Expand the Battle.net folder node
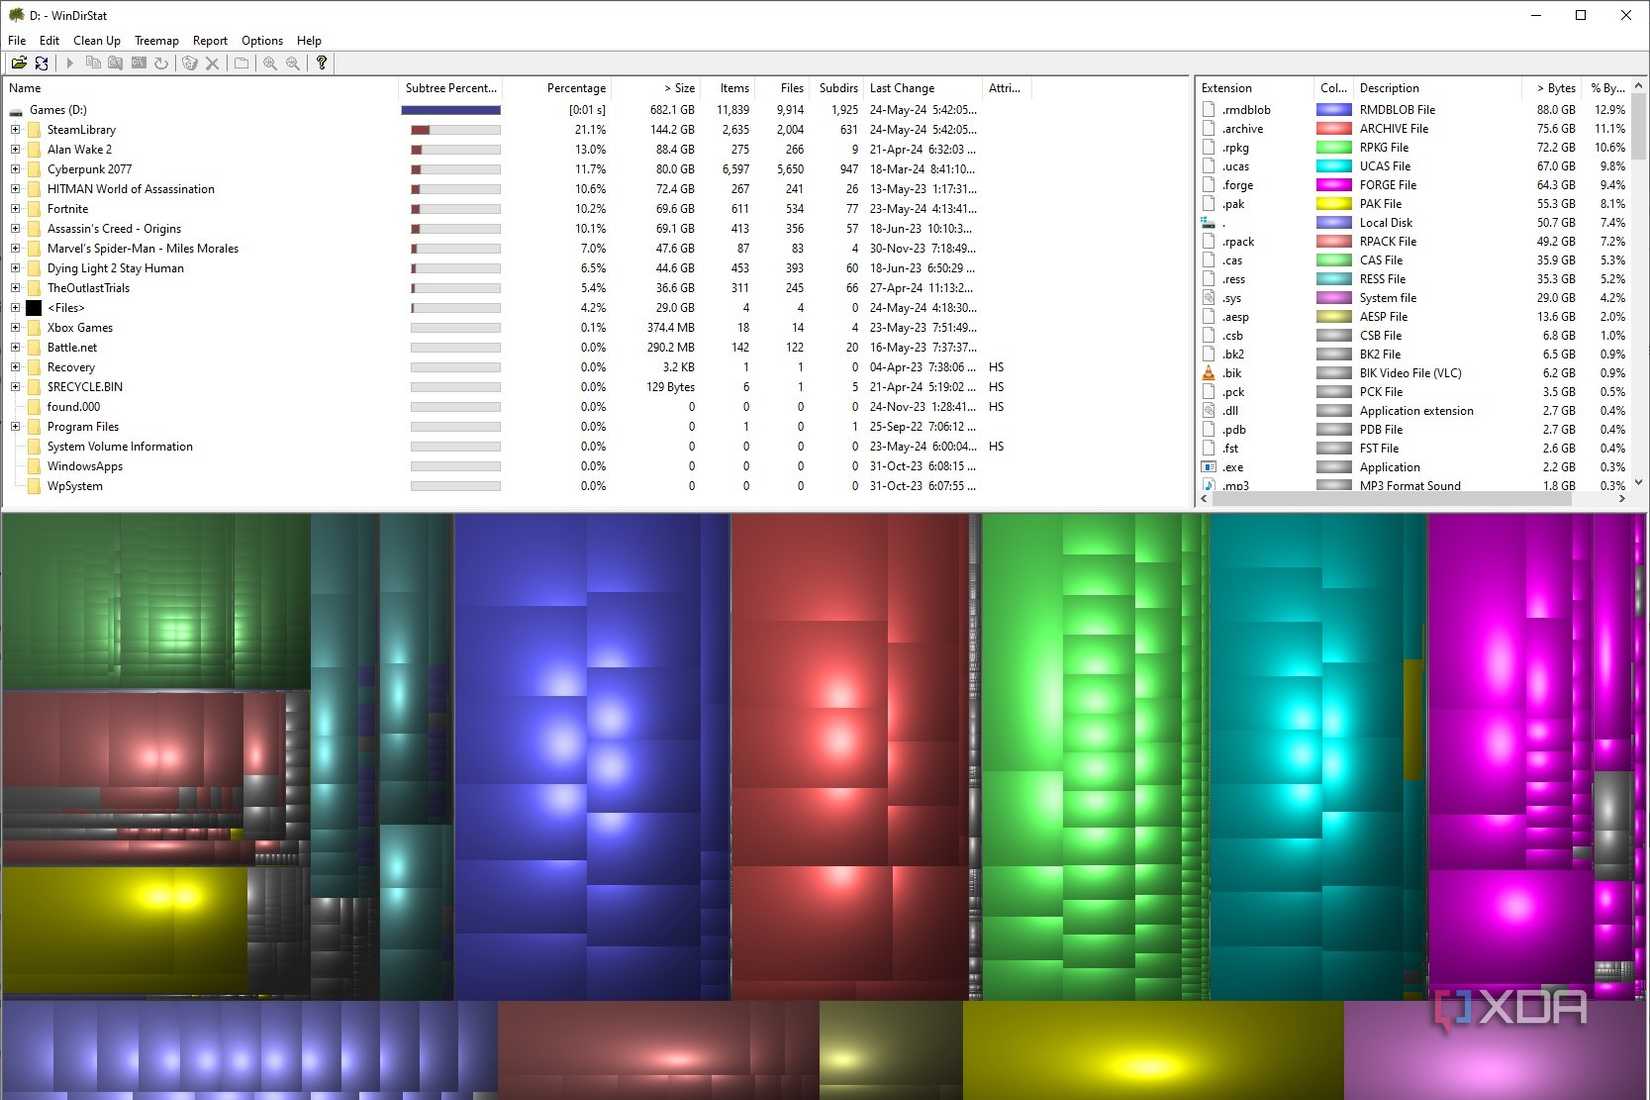 click(15, 347)
